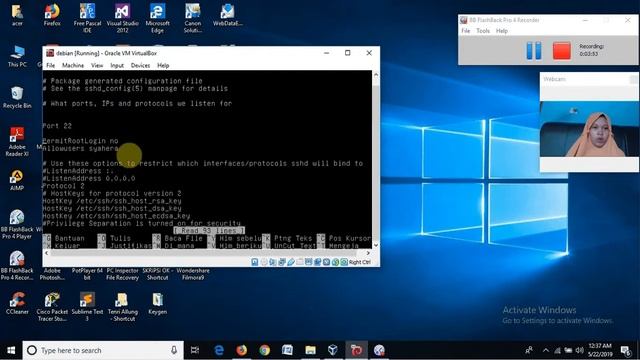Open File Explorer from the taskbar
This screenshot has width=640, height=360.
coord(310,350)
